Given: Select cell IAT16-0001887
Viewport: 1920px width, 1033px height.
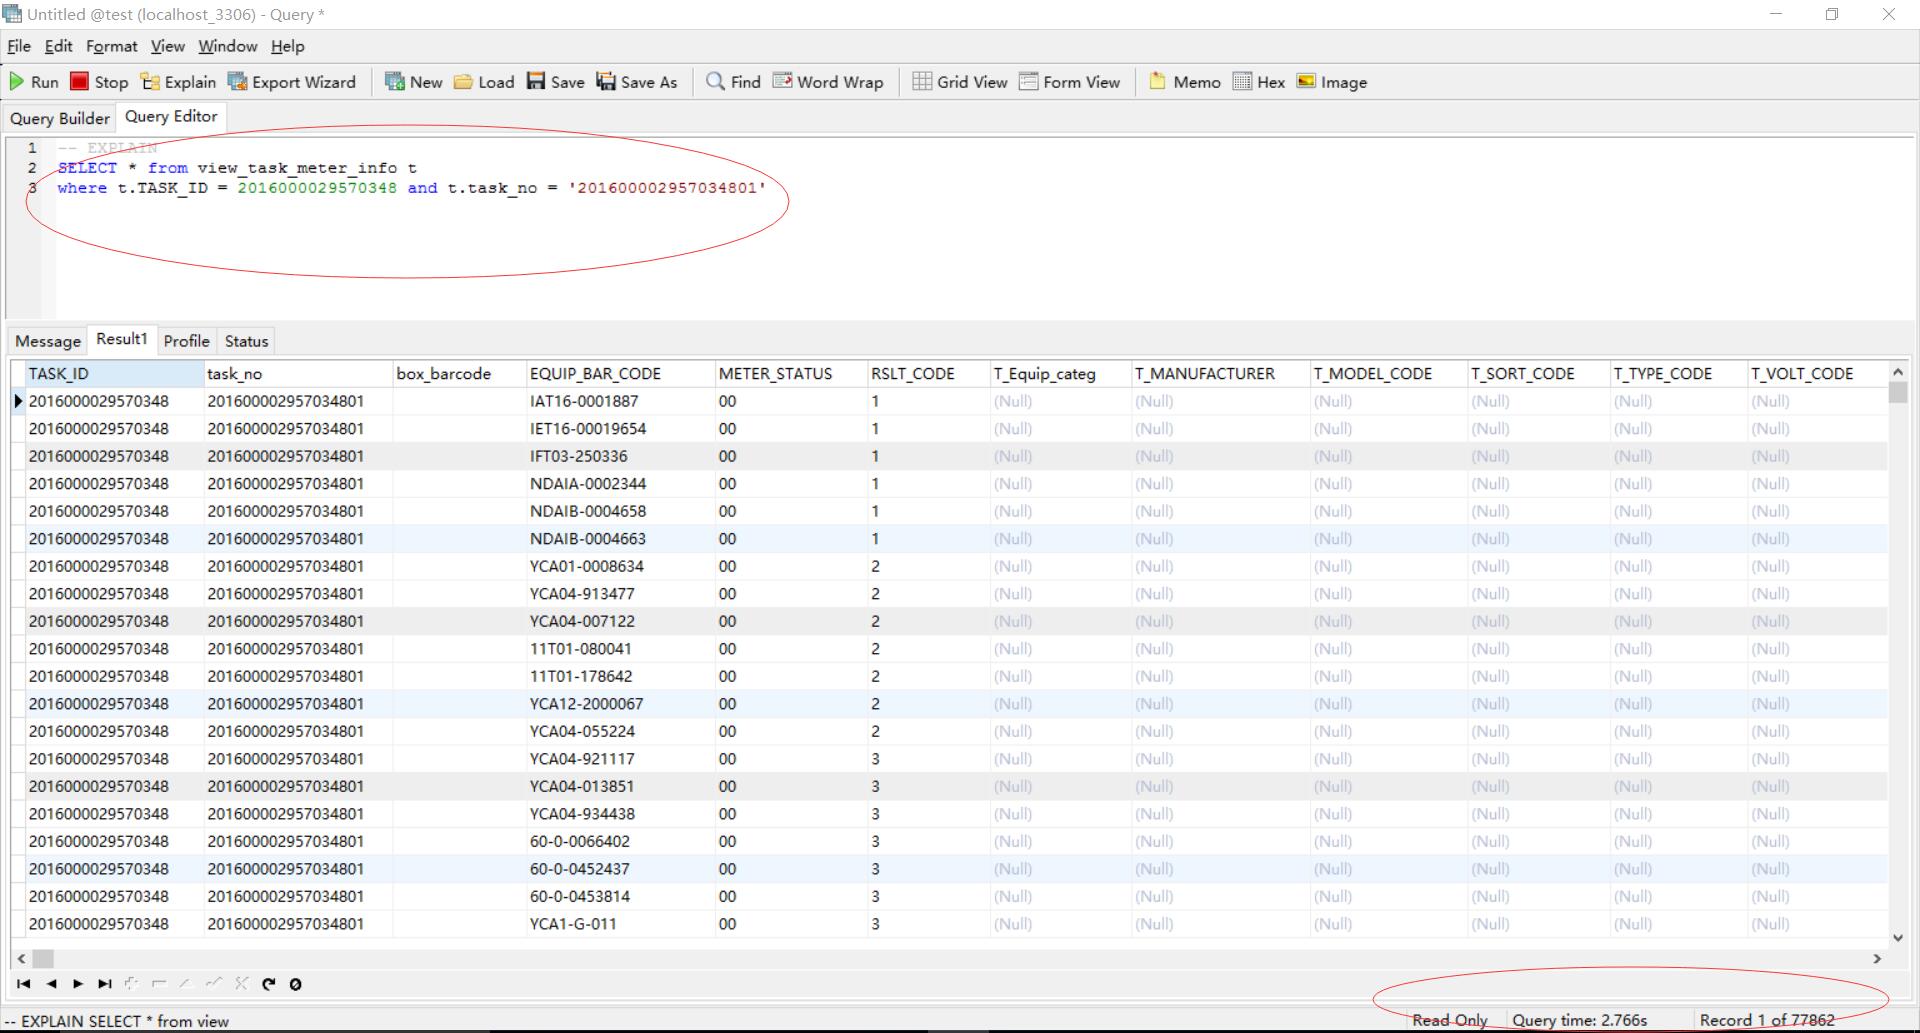Looking at the screenshot, I should pos(620,401).
